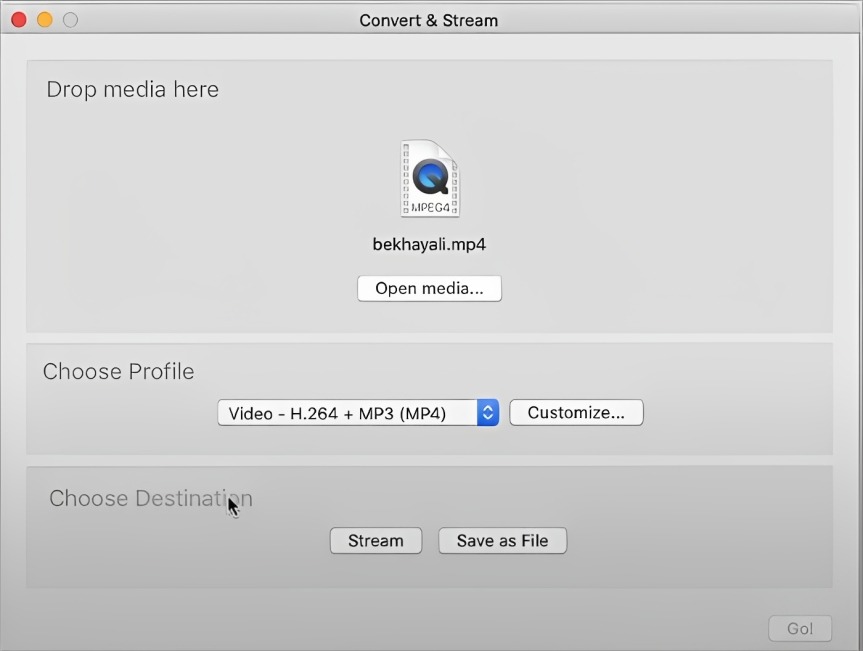The width and height of the screenshot is (863, 651).
Task: Click the Open media... button
Action: point(429,288)
